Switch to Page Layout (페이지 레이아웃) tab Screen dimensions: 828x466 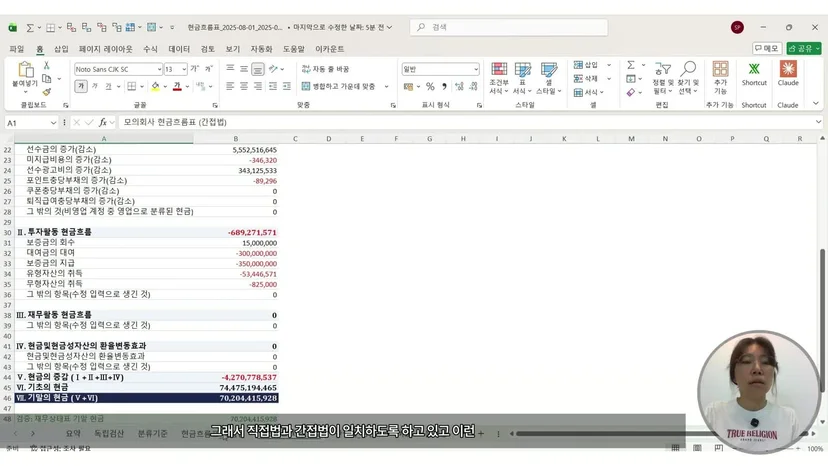point(106,49)
